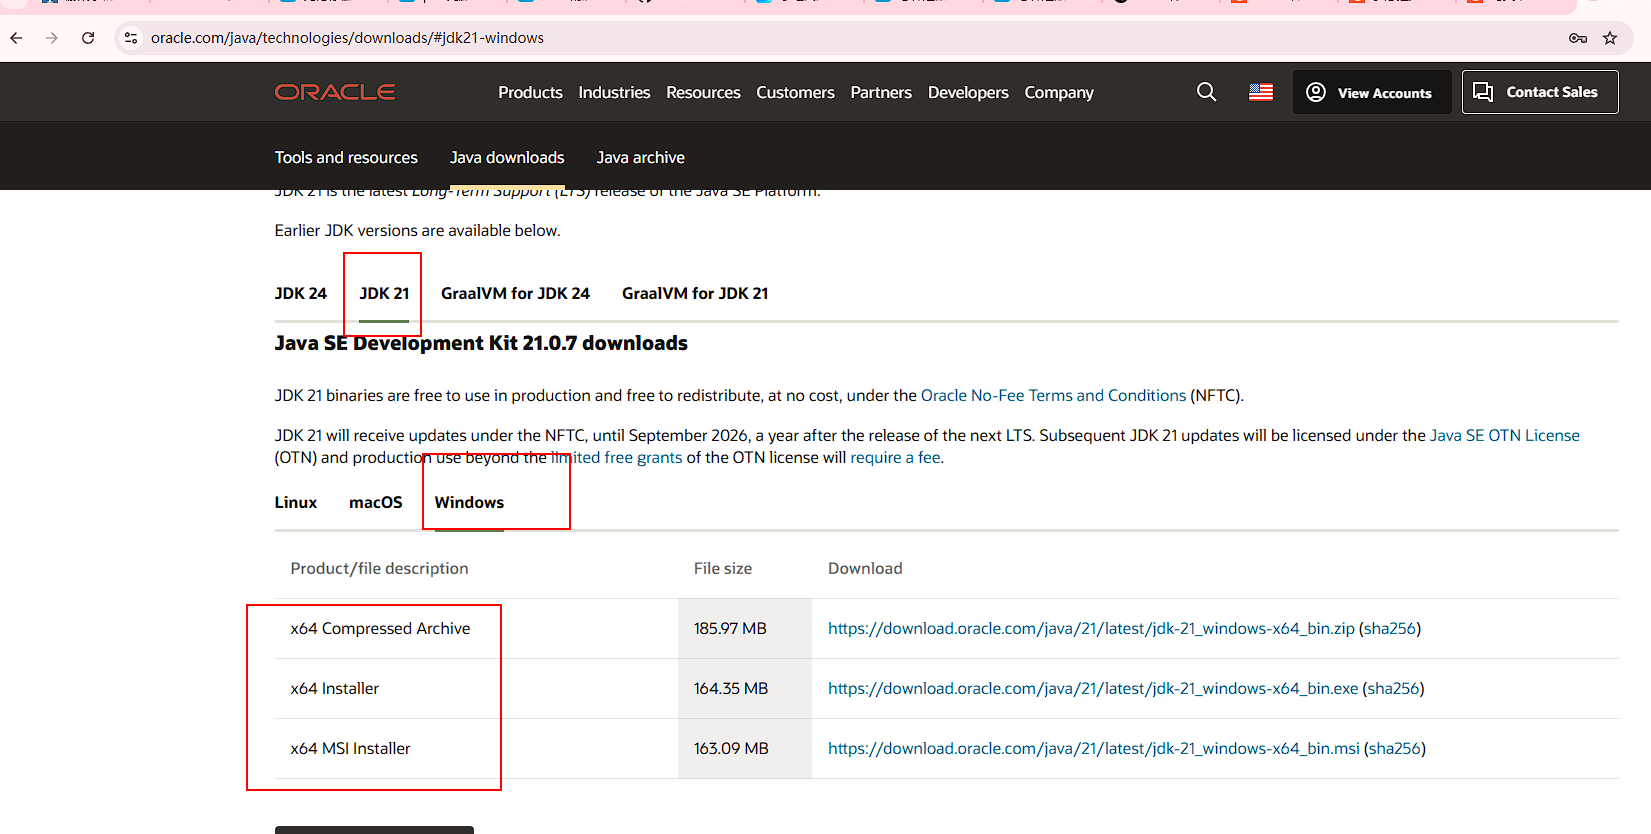Switch to the JDK 24 tab
The width and height of the screenshot is (1651, 834).
pyautogui.click(x=301, y=293)
